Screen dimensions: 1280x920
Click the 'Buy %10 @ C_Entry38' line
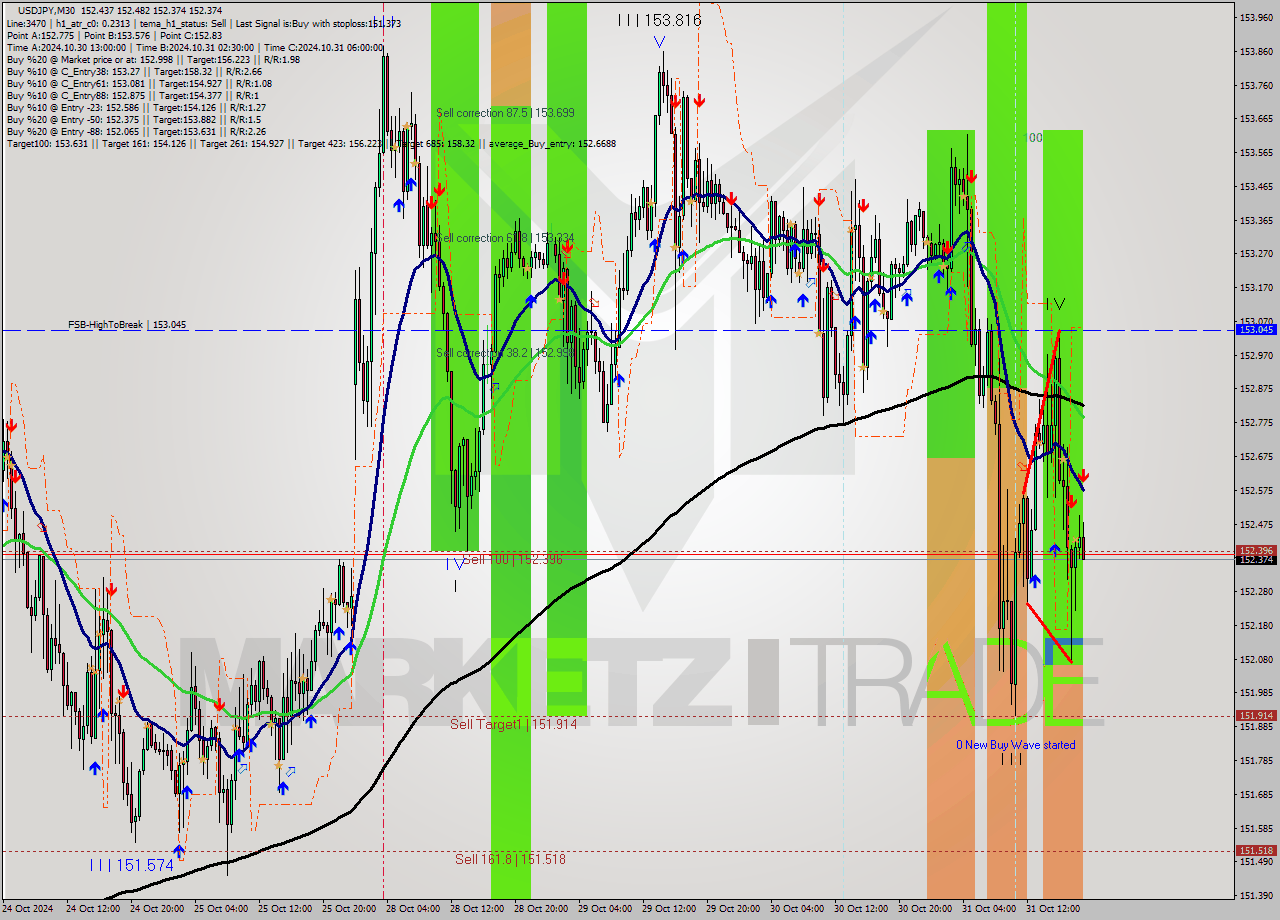[134, 71]
